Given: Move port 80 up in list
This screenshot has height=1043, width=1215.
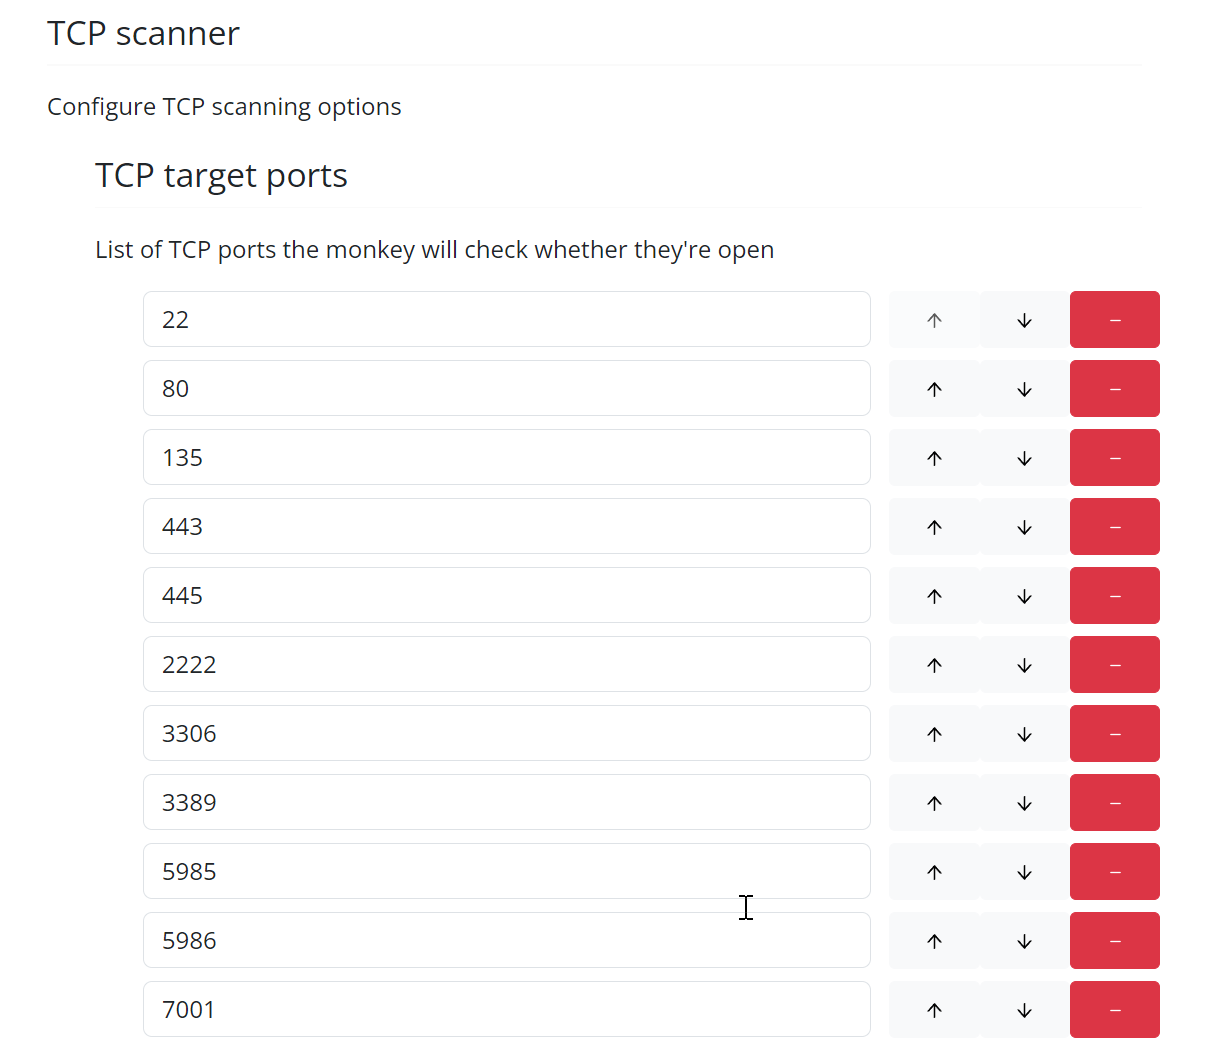Looking at the screenshot, I should pos(934,389).
